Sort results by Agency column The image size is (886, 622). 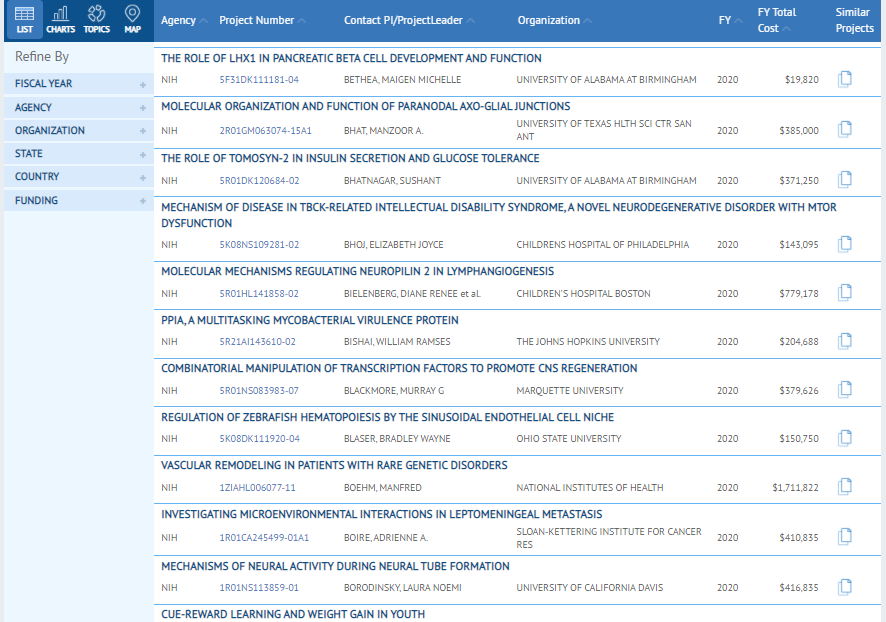pos(184,20)
